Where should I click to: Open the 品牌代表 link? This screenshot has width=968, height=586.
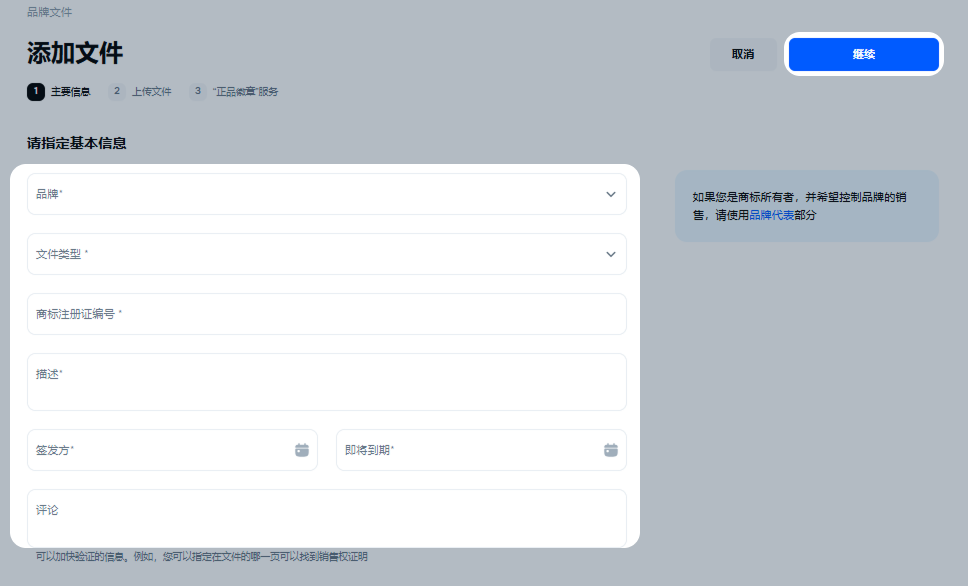tap(771, 215)
